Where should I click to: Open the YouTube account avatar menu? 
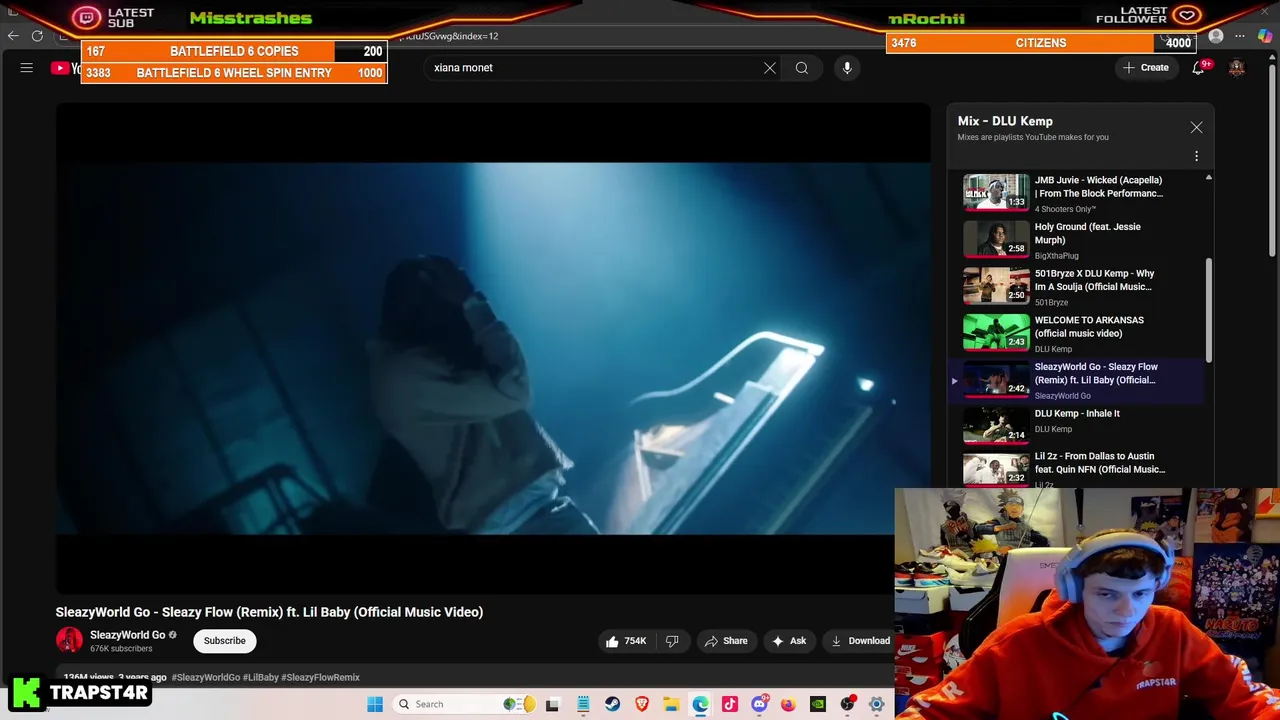coord(1237,68)
